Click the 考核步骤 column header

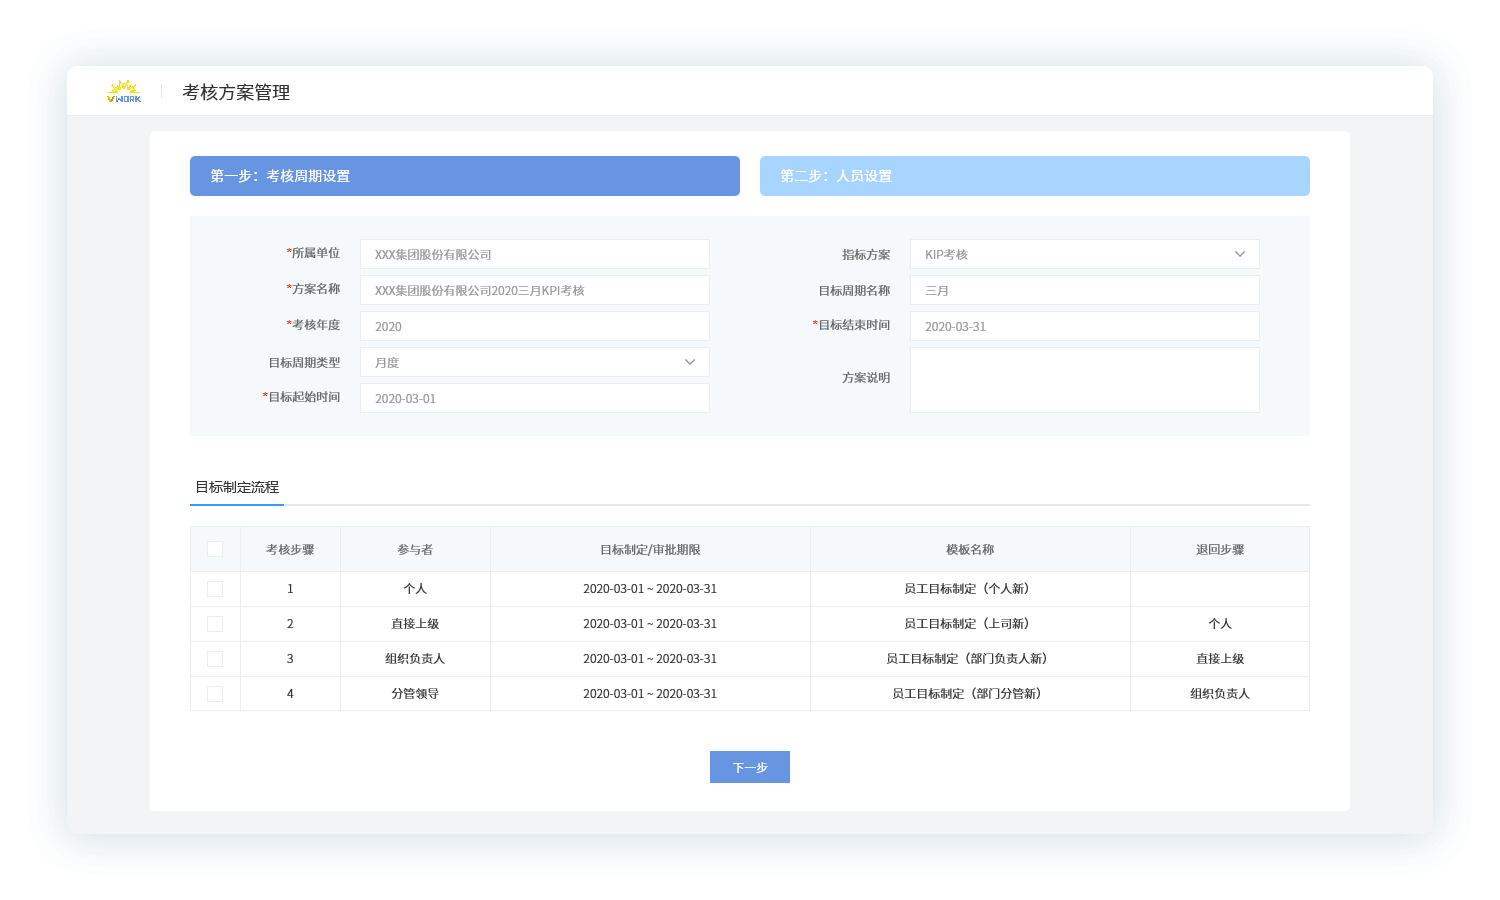pyautogui.click(x=290, y=550)
